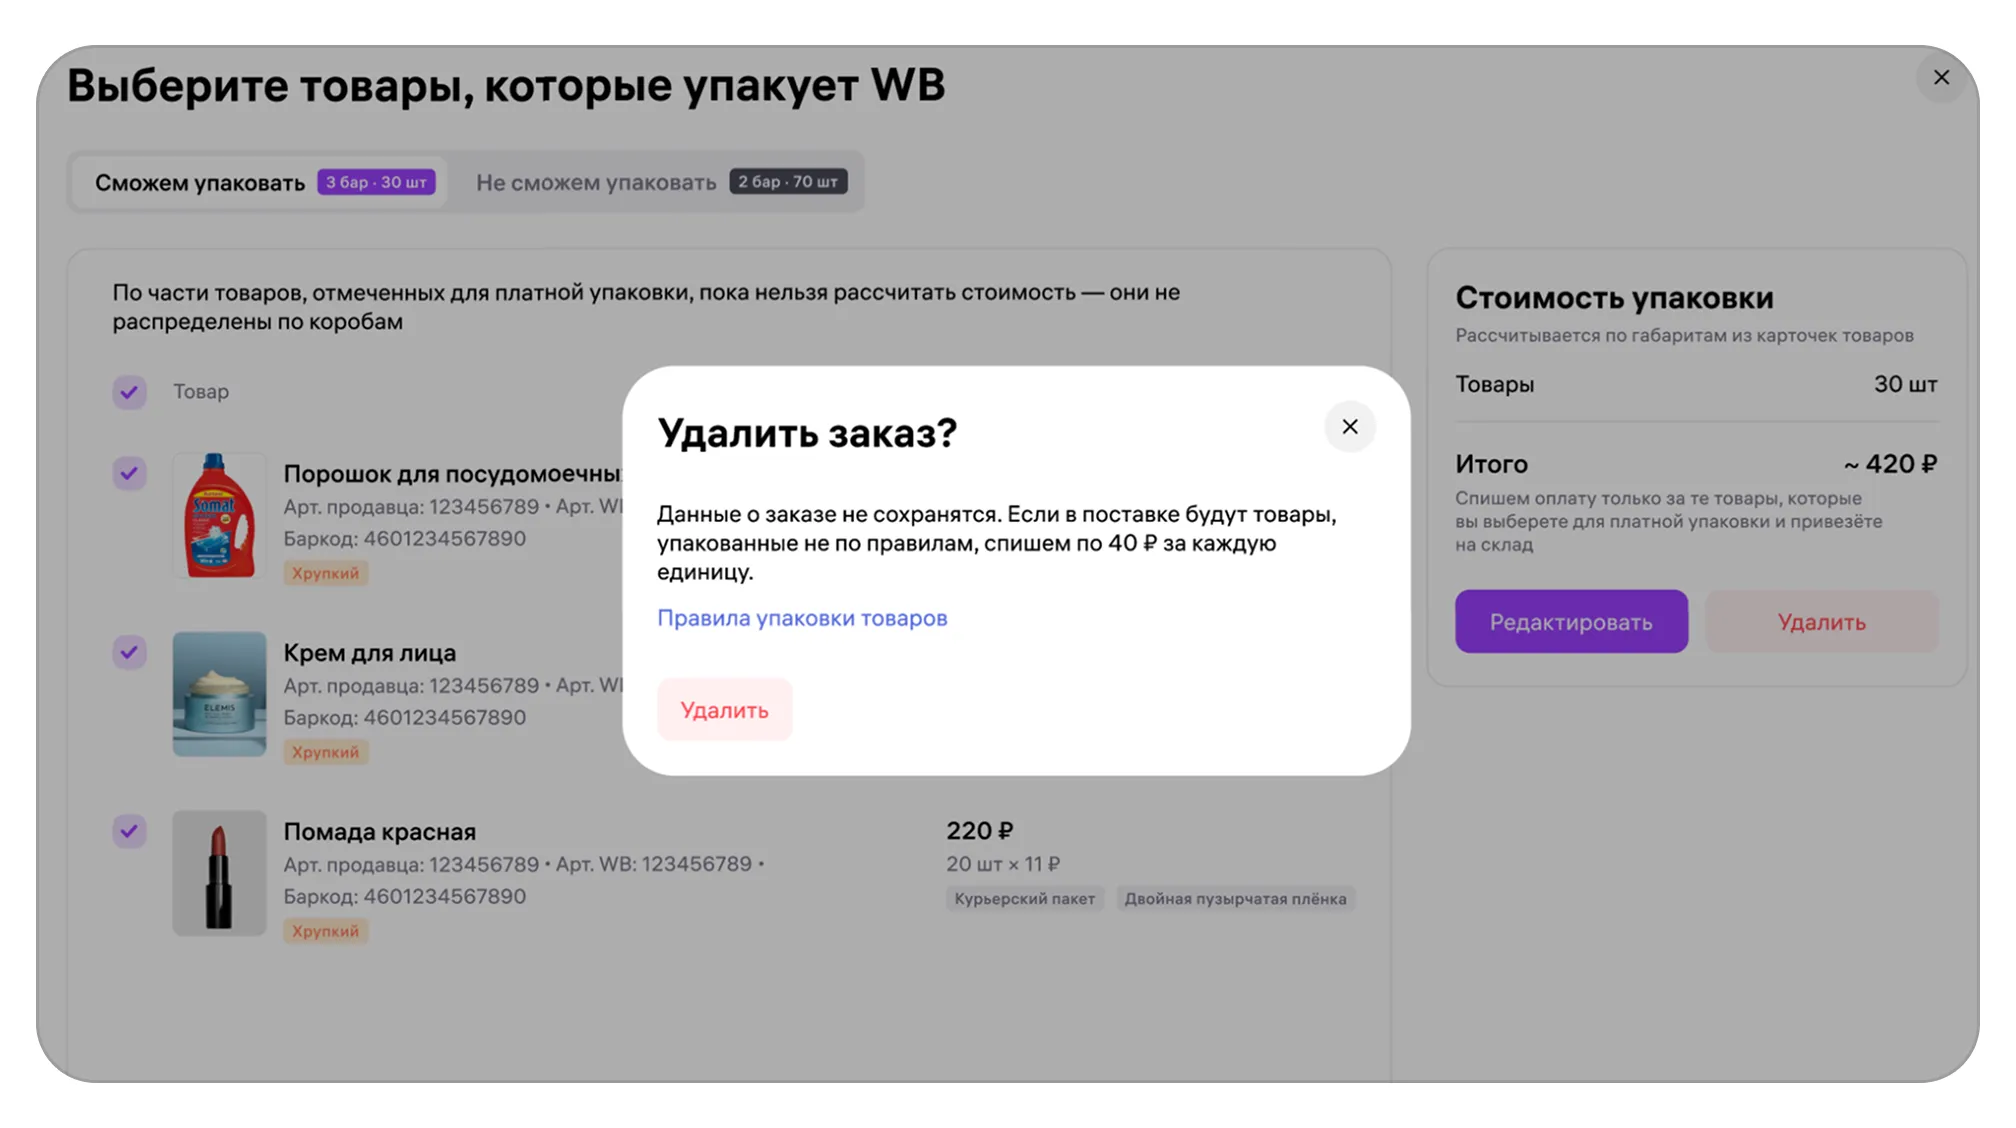Uncheck the 'Крем для лица' checkbox
The width and height of the screenshot is (2016, 1128).
click(x=130, y=653)
